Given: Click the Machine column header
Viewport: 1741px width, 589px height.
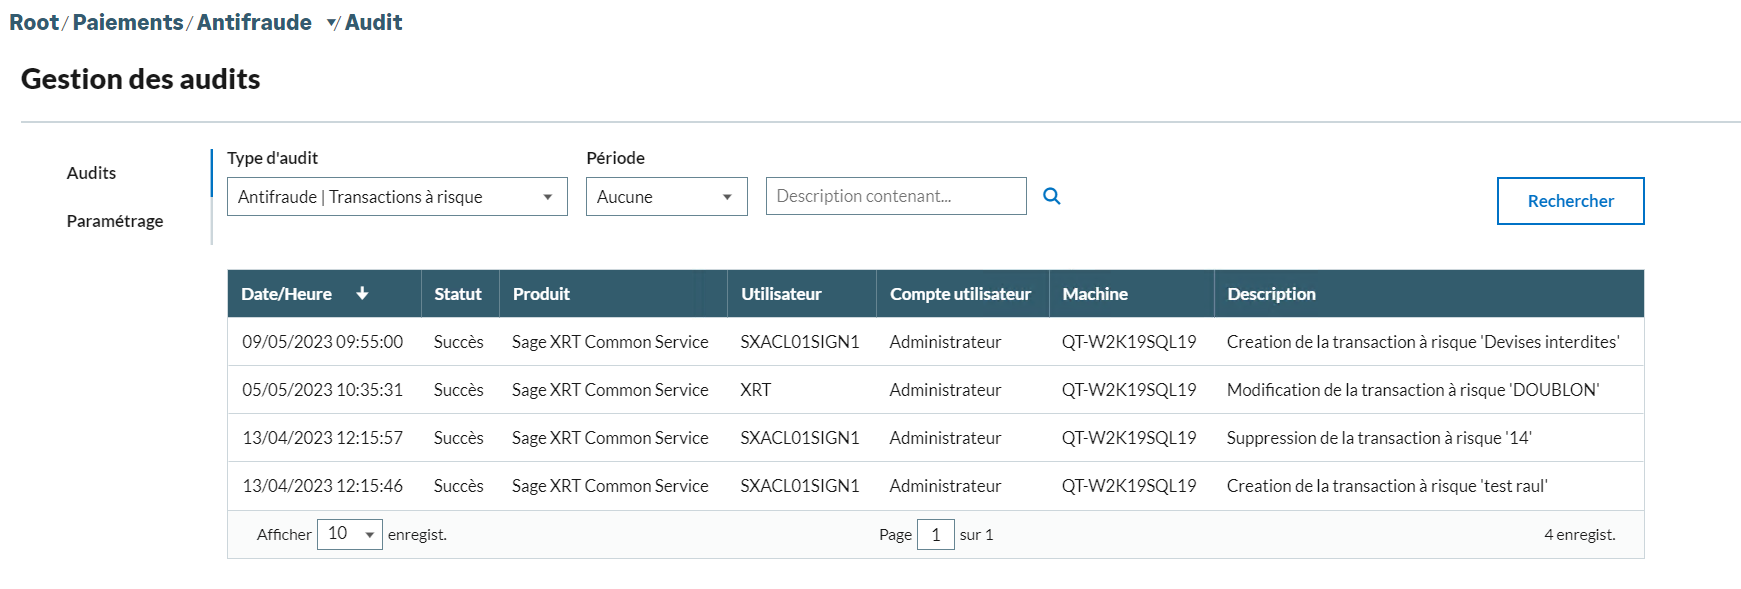Looking at the screenshot, I should click(x=1095, y=294).
